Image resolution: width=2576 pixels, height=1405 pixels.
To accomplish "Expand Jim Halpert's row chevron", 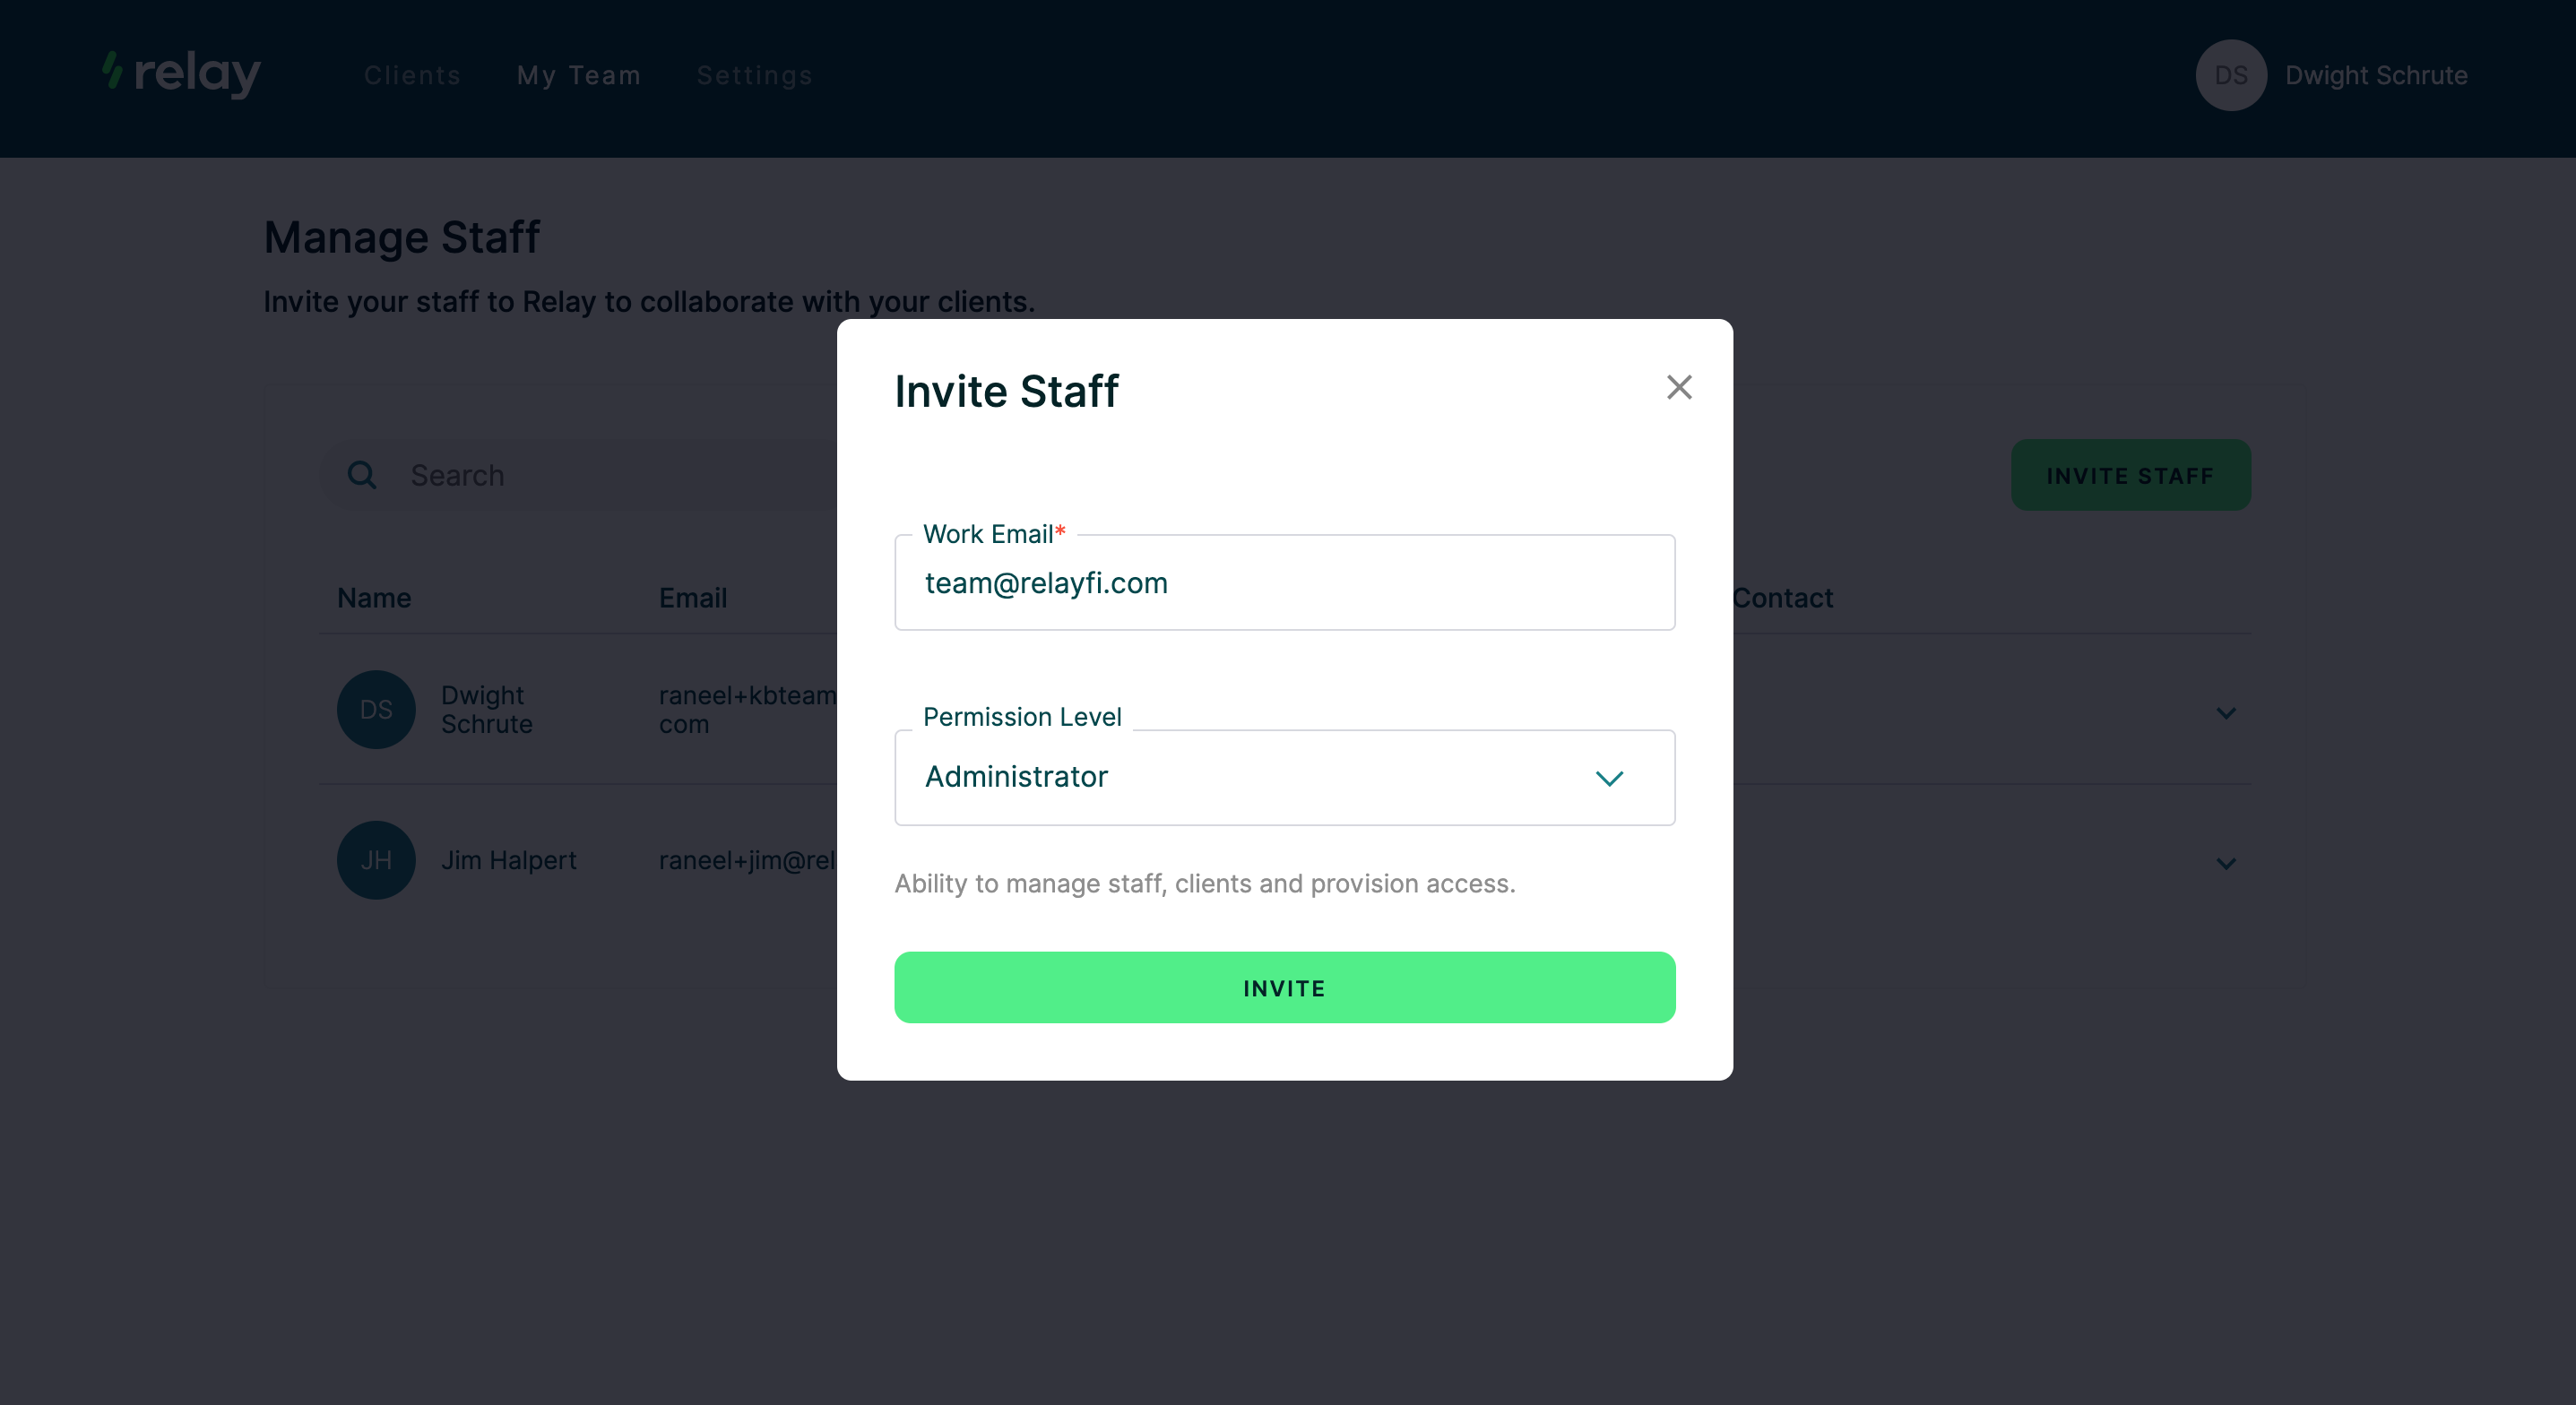I will pyautogui.click(x=2225, y=863).
